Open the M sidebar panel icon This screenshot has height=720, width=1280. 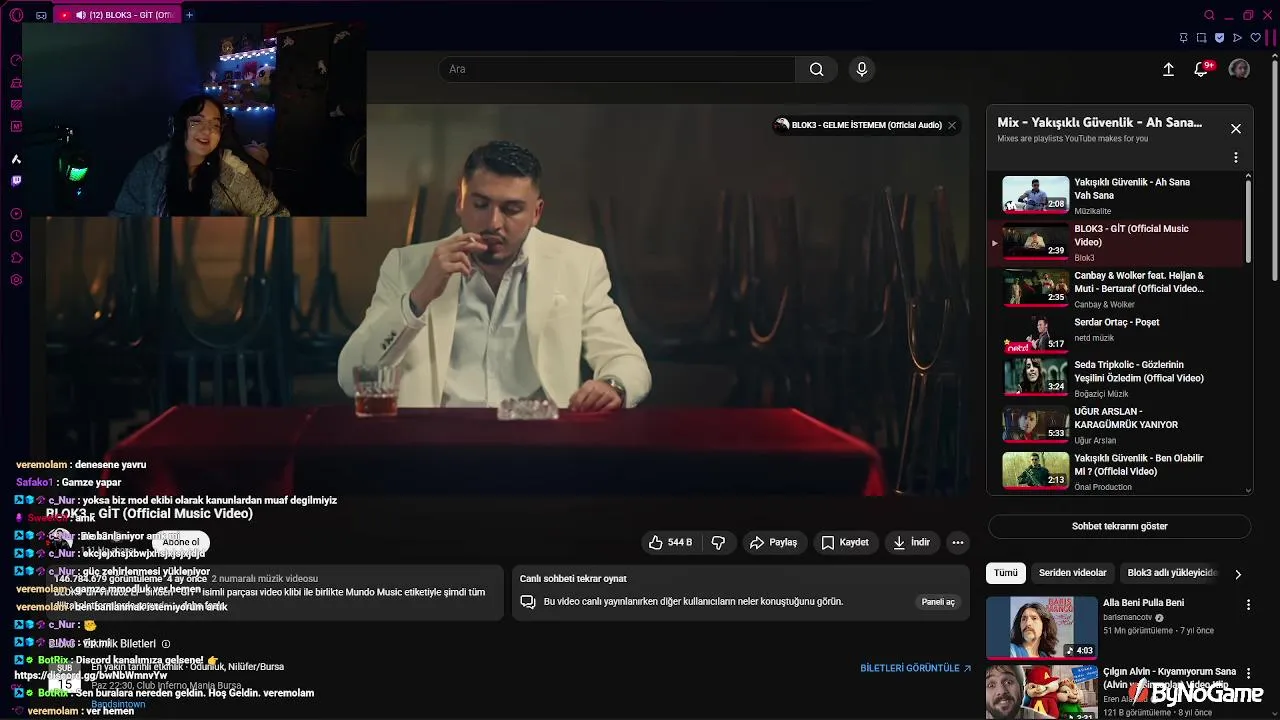pos(16,126)
